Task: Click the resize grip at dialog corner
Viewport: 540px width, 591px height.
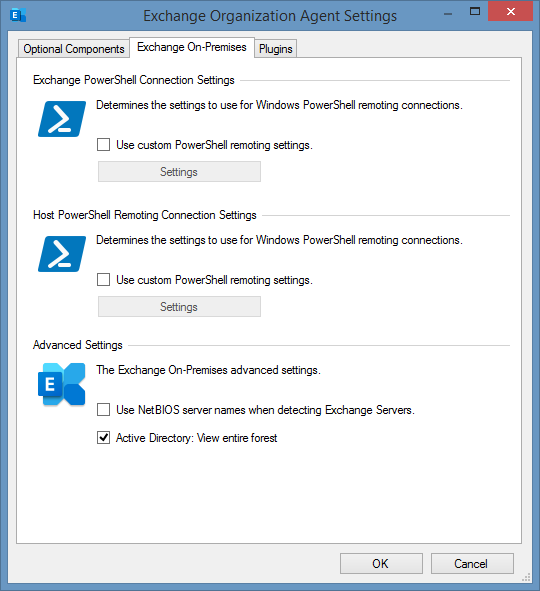Action: point(526,577)
